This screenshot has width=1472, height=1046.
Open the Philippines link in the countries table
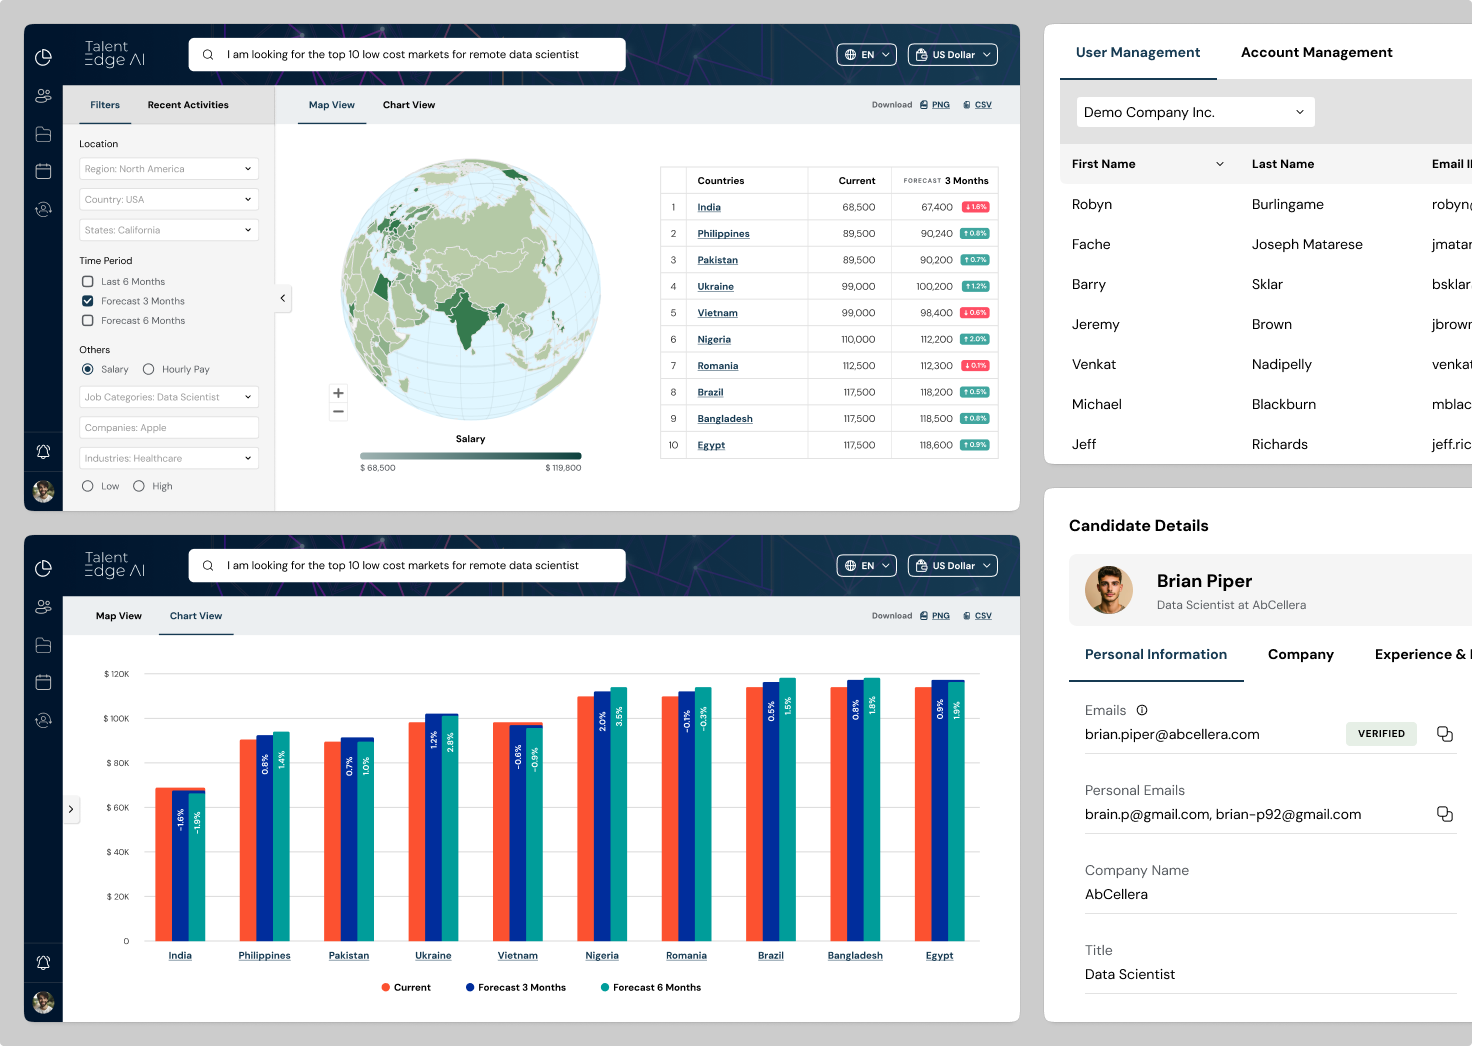[723, 234]
